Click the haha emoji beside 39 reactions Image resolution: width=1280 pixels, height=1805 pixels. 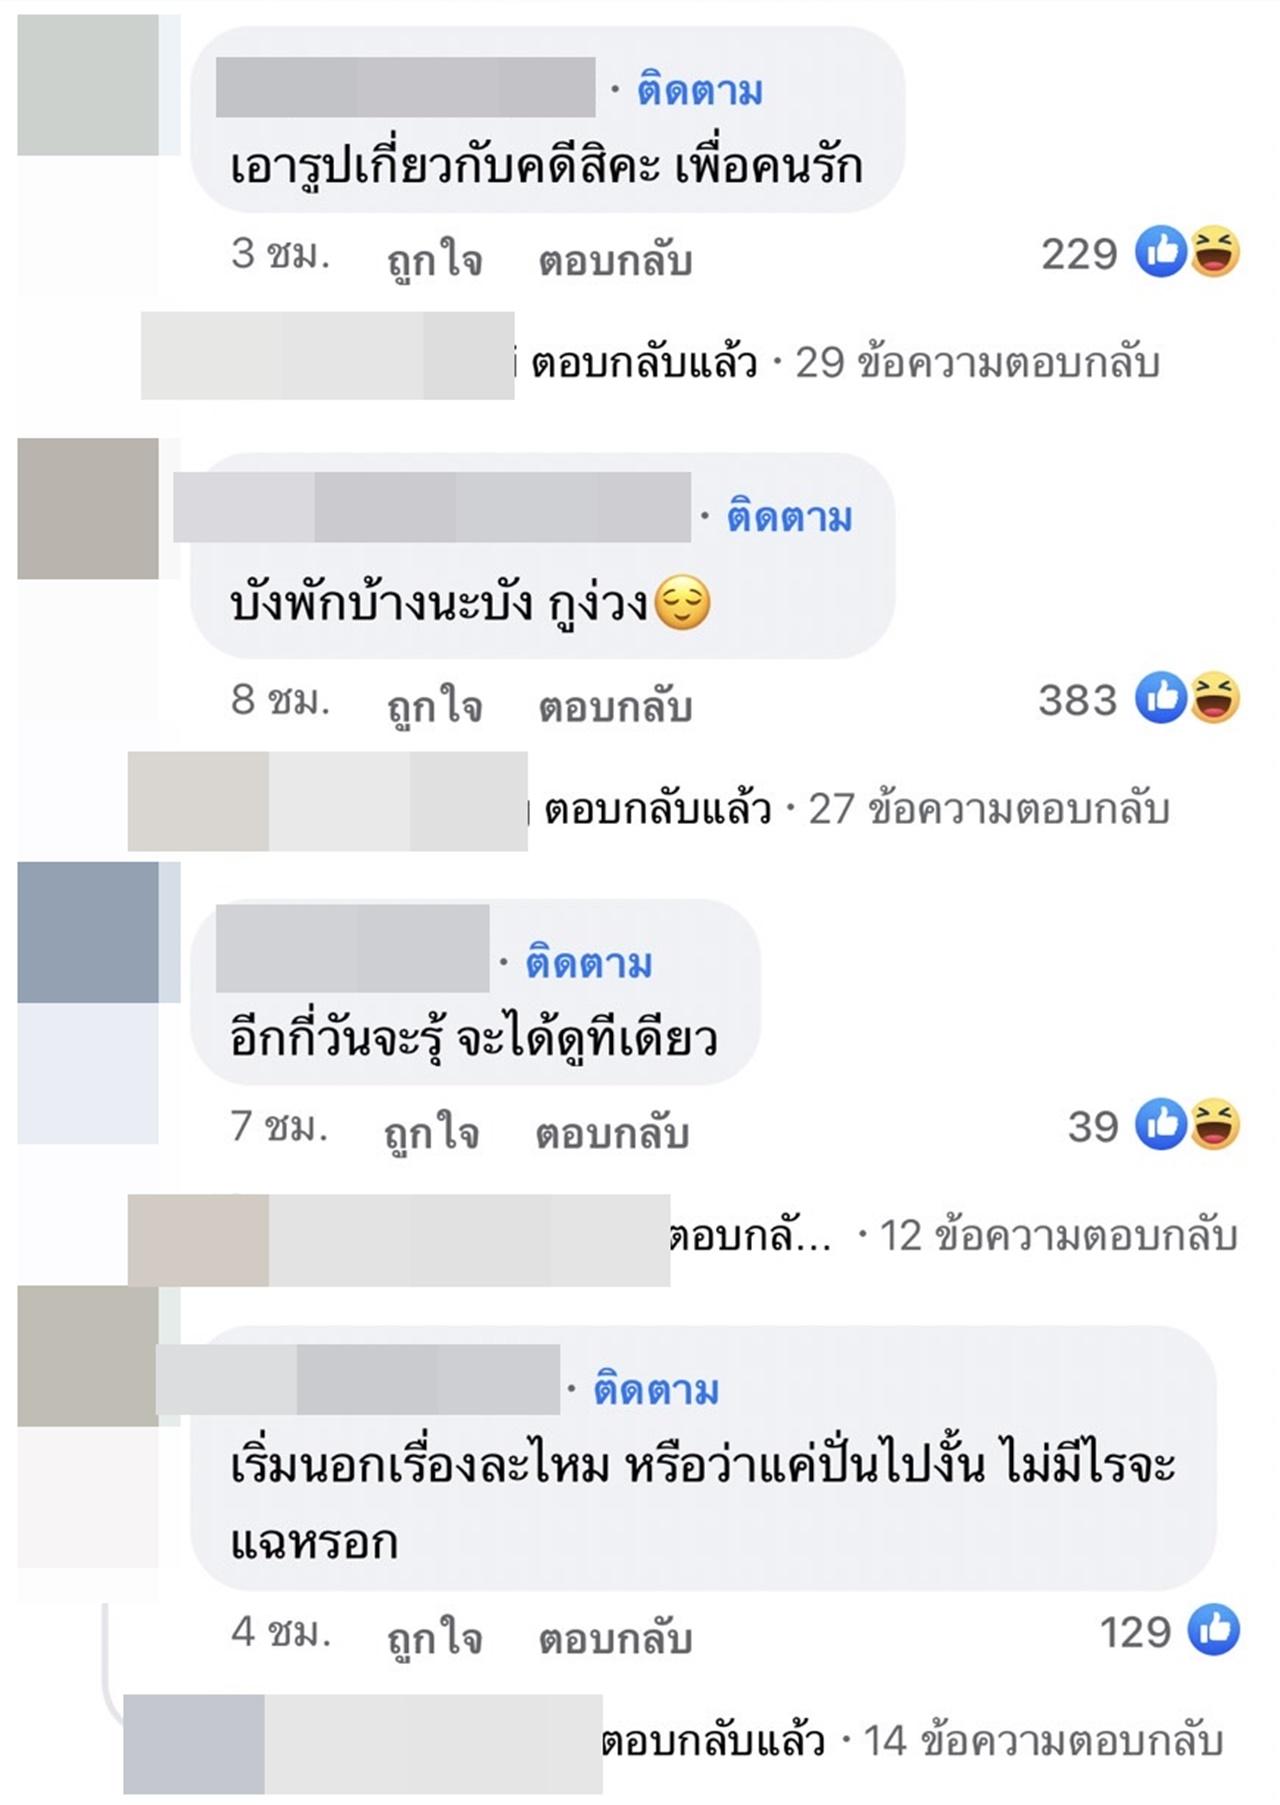(1214, 1125)
